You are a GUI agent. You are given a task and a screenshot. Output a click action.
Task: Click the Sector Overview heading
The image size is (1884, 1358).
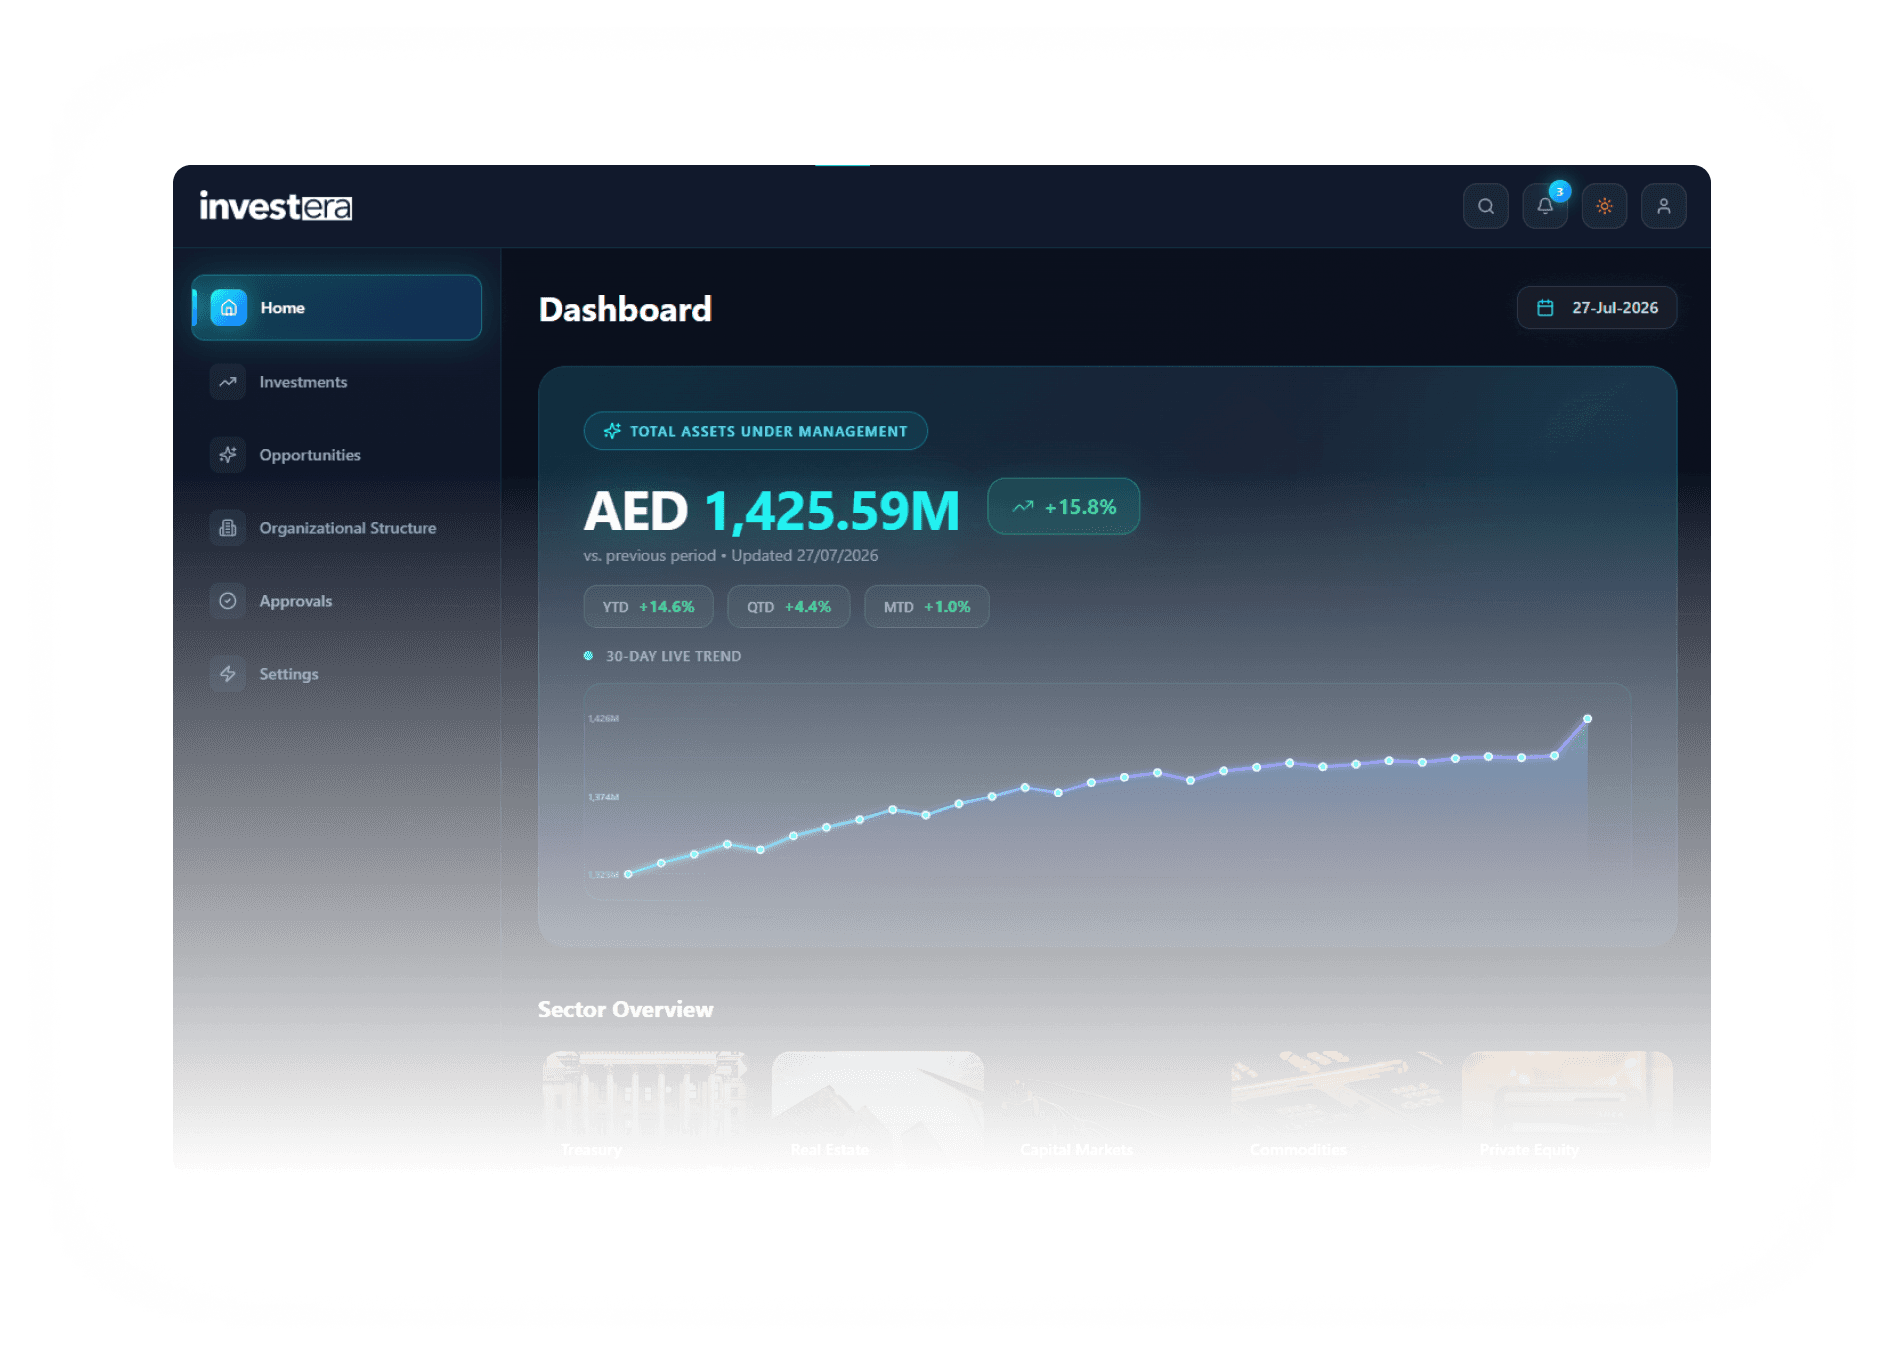[x=625, y=1009]
